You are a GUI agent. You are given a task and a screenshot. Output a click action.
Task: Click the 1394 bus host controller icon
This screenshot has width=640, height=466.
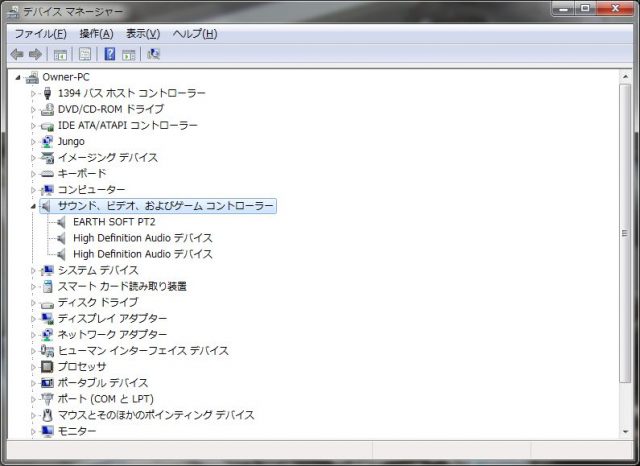(x=47, y=93)
